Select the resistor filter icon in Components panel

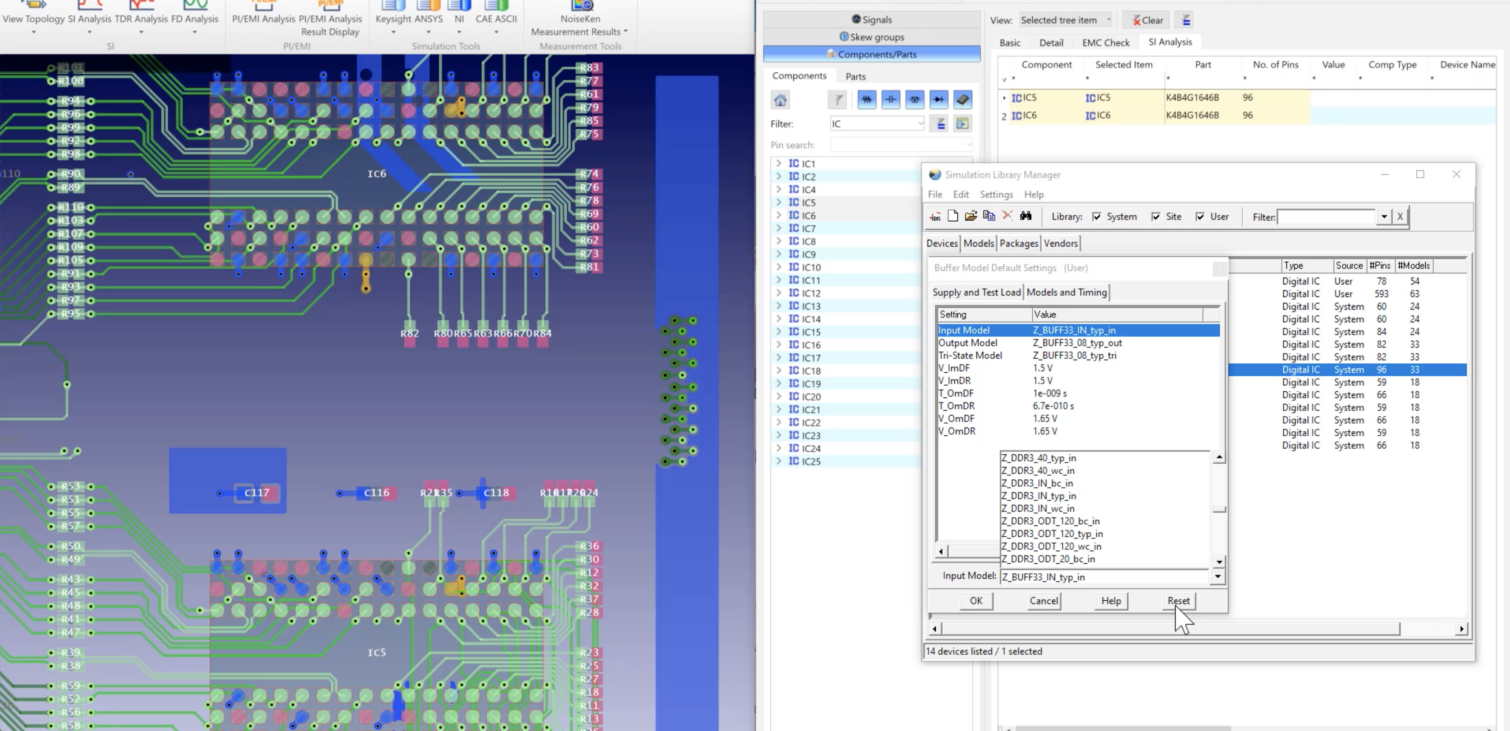coord(866,99)
